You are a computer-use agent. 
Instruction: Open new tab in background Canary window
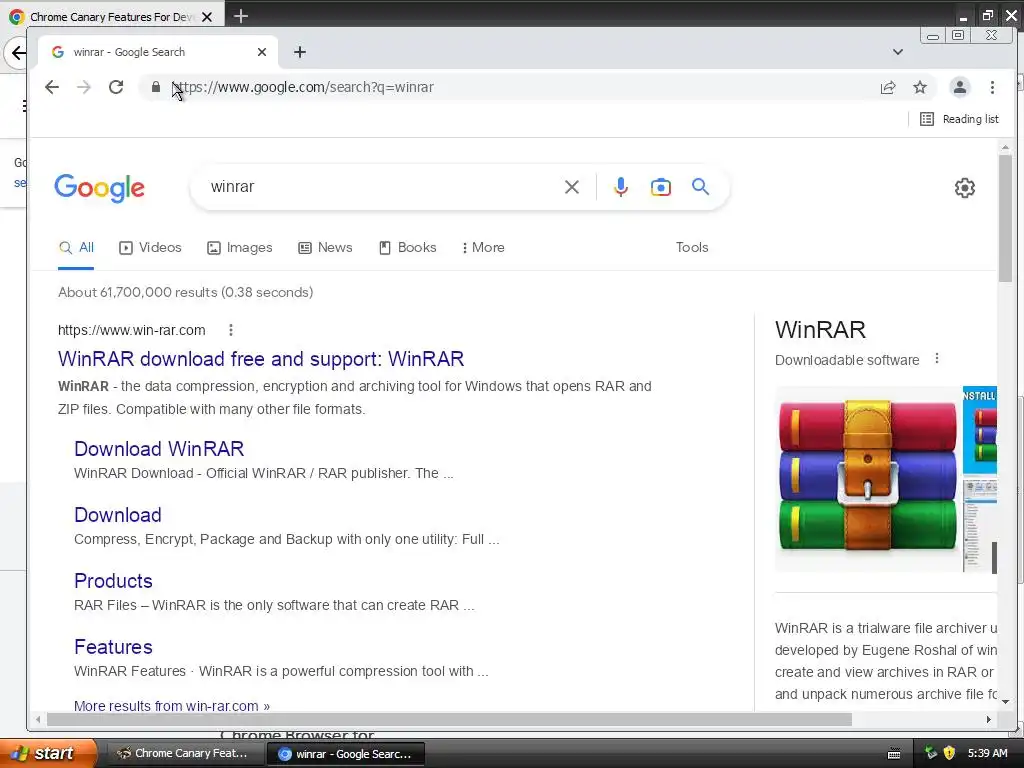pyautogui.click(x=241, y=16)
